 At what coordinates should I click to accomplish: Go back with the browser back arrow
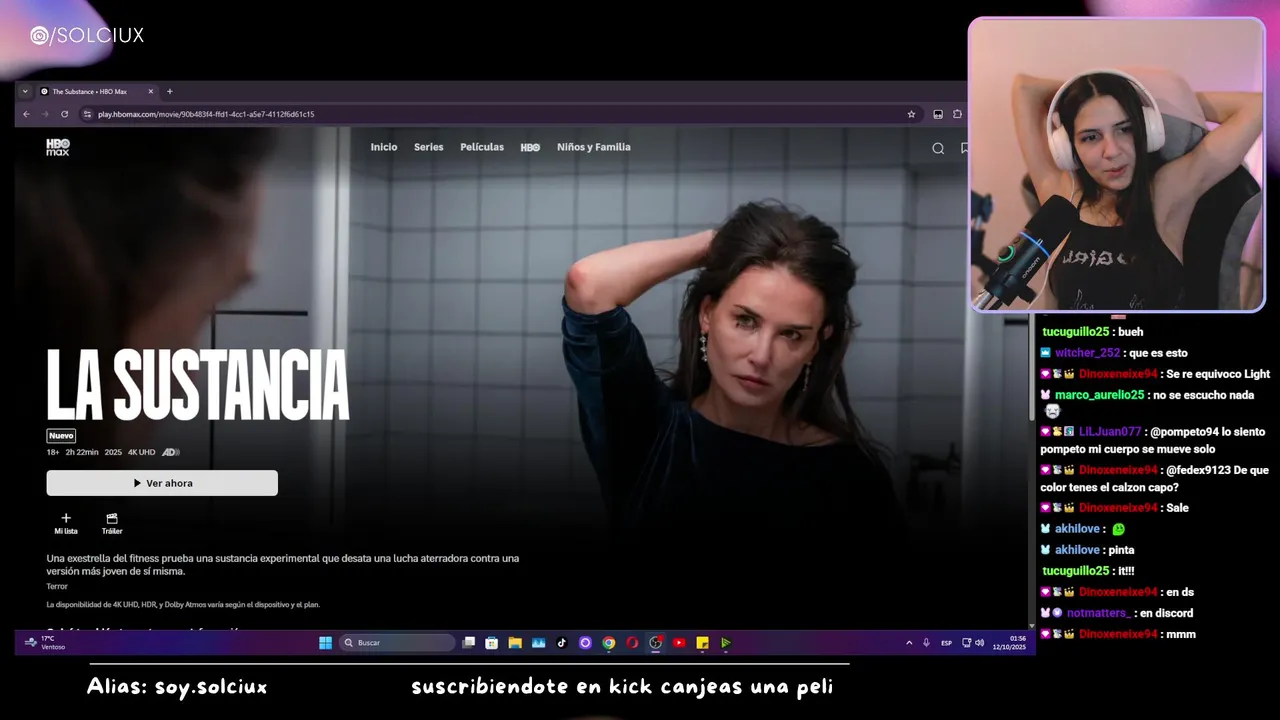click(27, 114)
